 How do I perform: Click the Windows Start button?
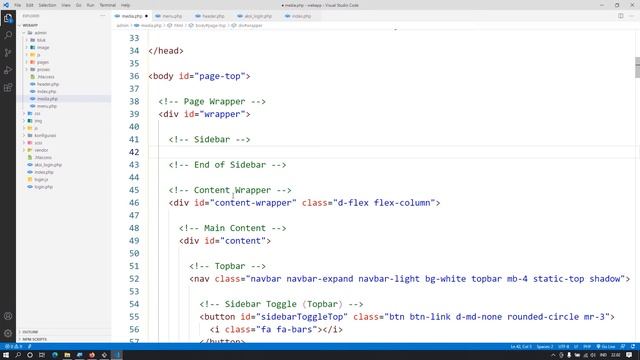6,355
